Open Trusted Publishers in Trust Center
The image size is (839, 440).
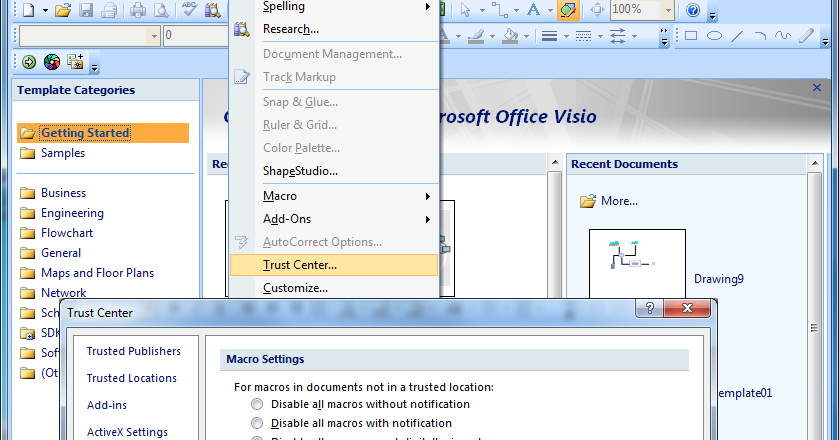[134, 351]
